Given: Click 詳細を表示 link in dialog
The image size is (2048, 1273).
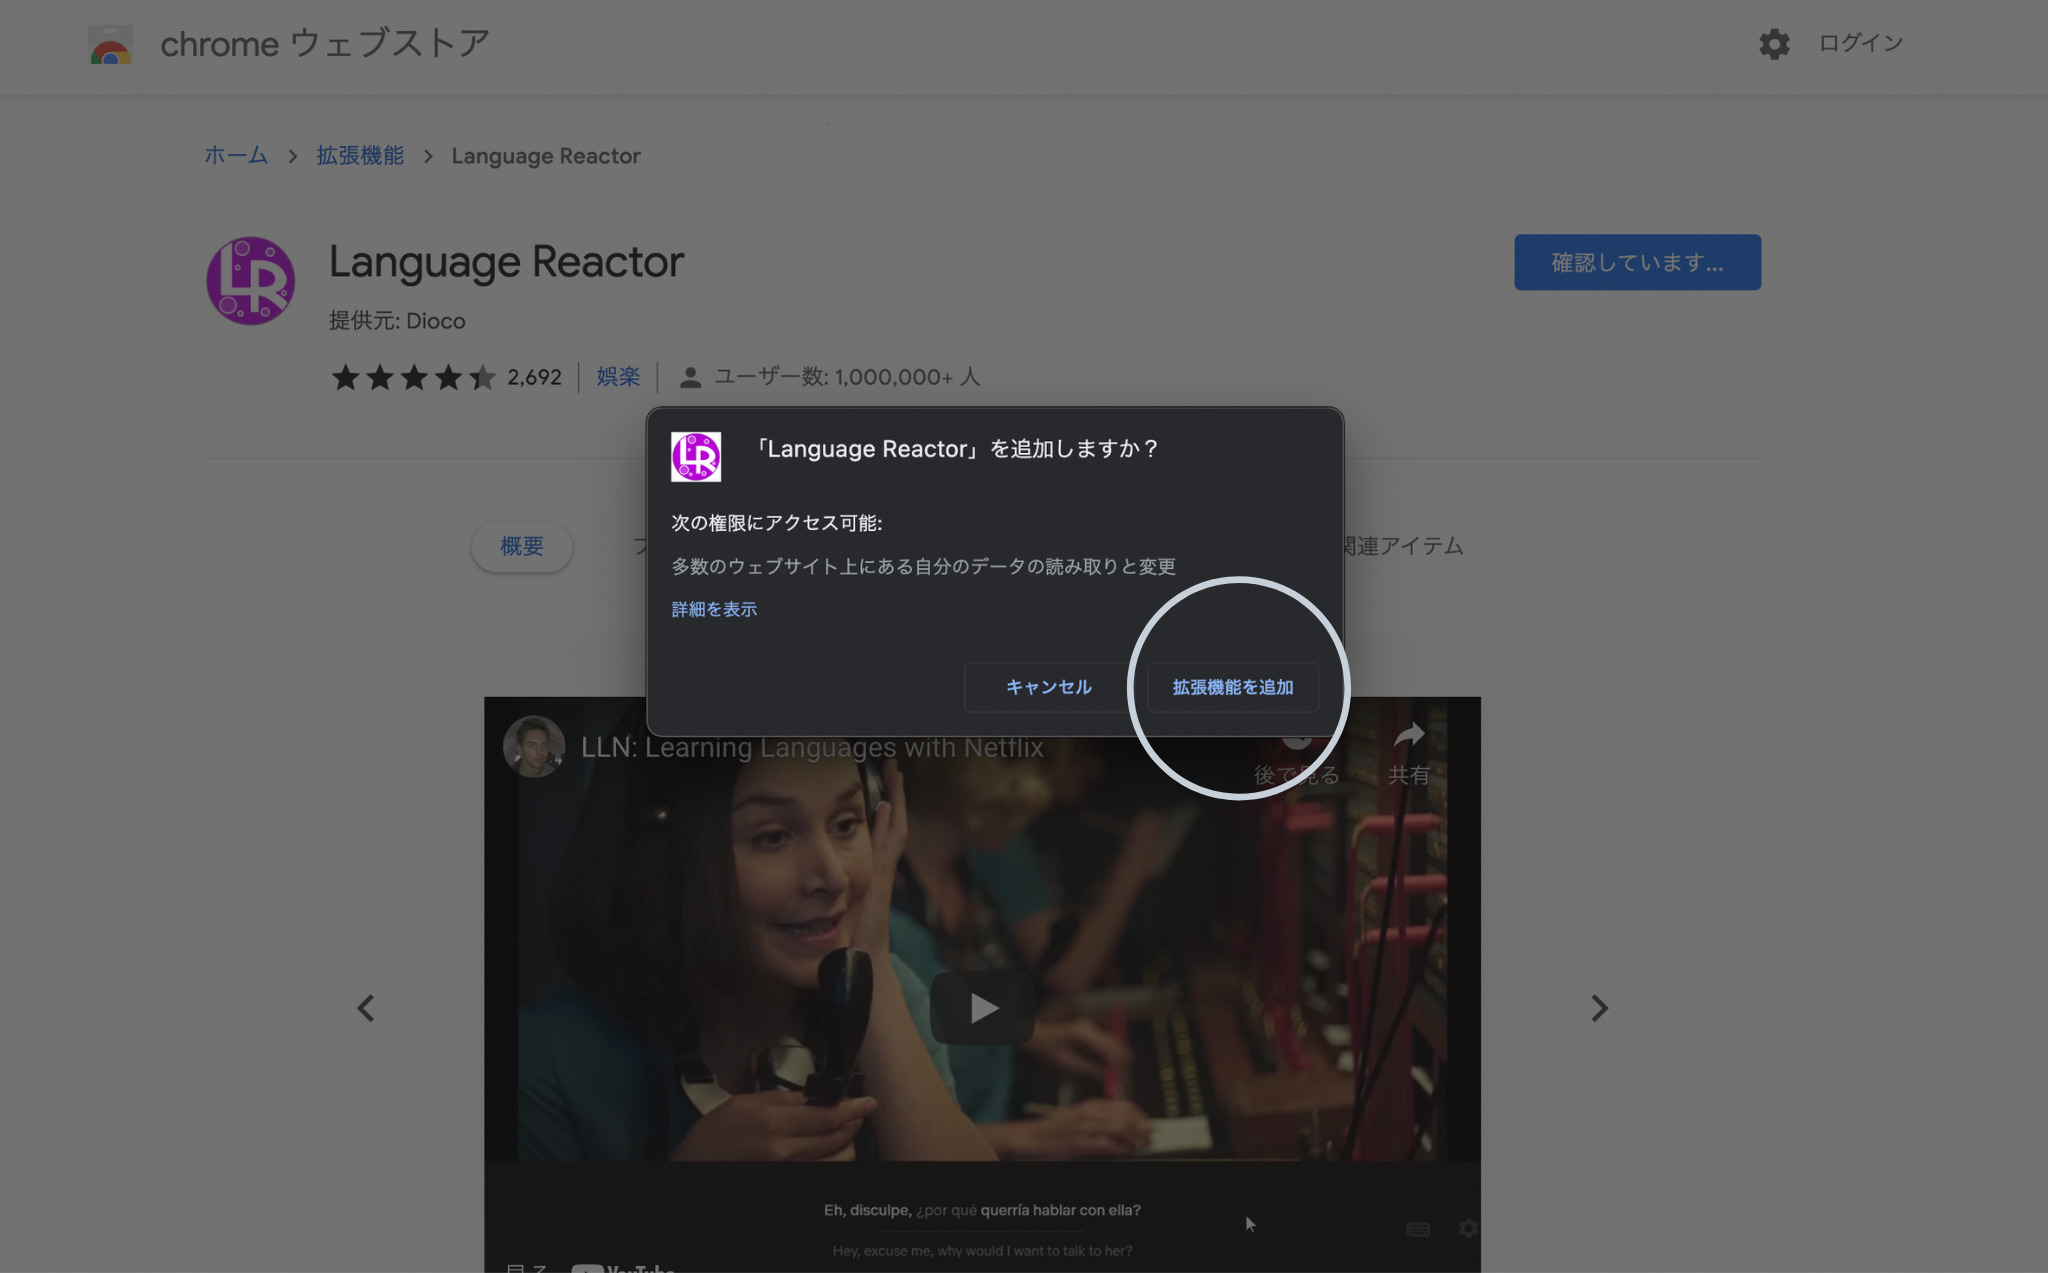Looking at the screenshot, I should 714,609.
